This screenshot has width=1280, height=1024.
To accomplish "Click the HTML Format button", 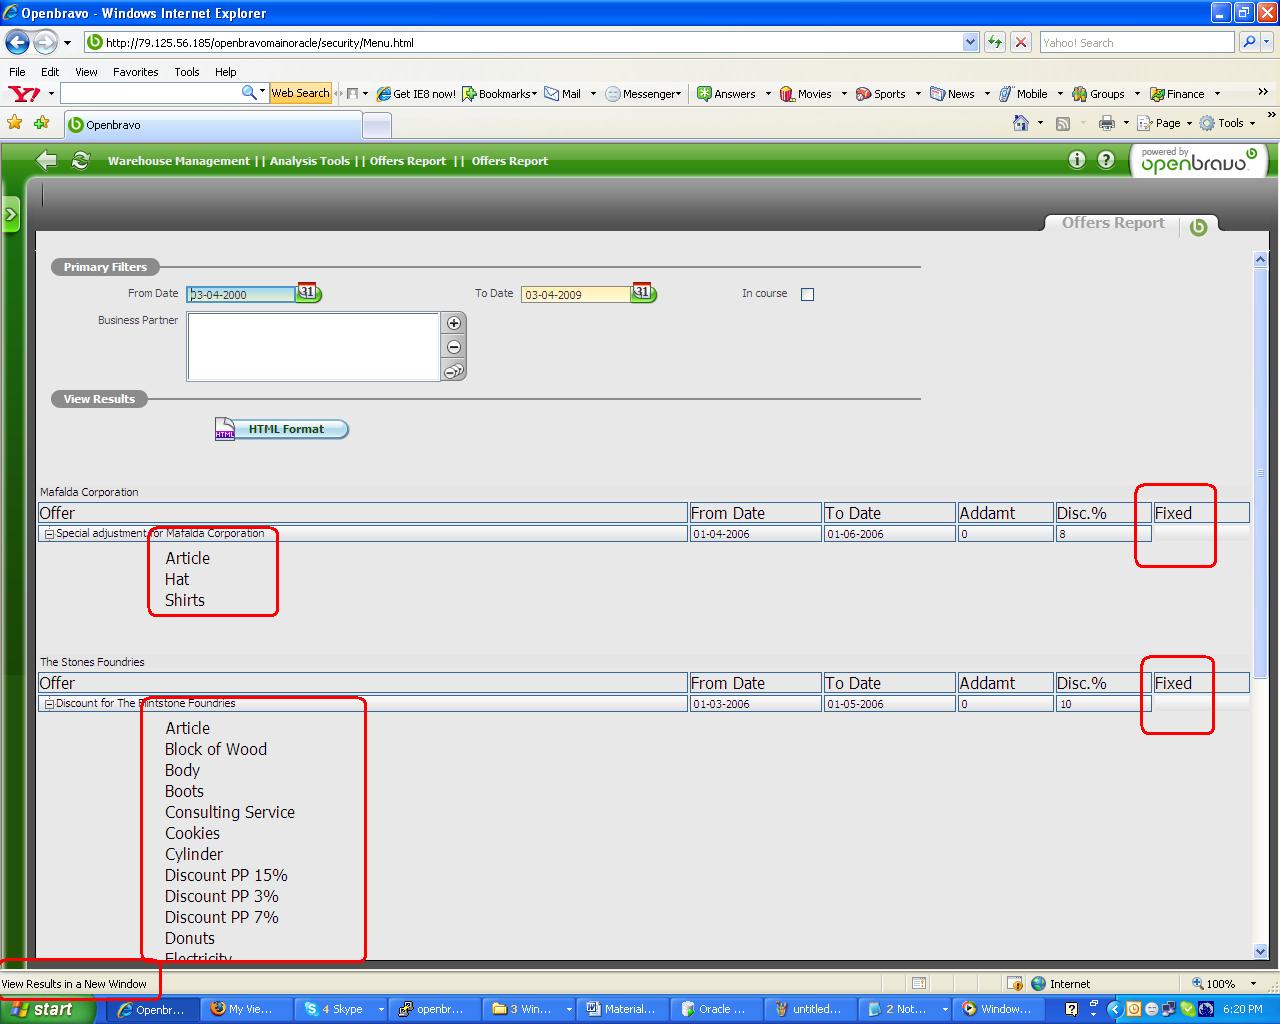I will click(283, 429).
